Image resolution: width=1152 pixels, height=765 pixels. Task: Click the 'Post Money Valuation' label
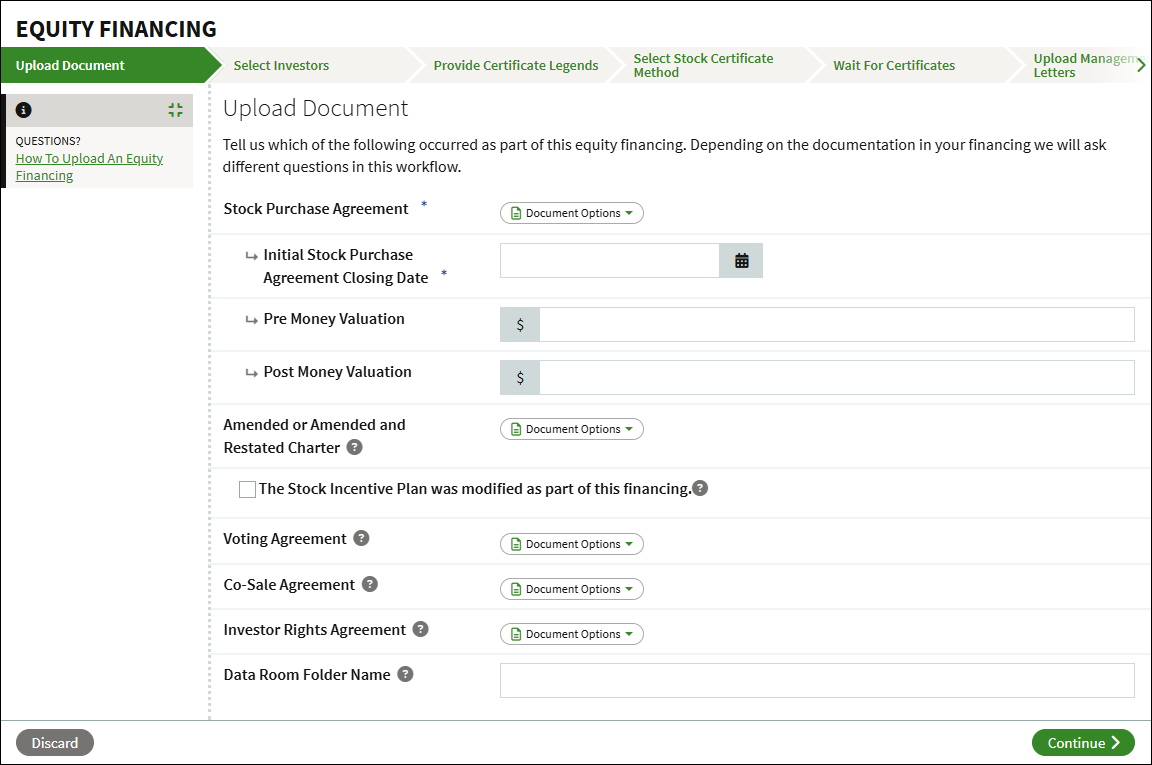click(x=337, y=372)
